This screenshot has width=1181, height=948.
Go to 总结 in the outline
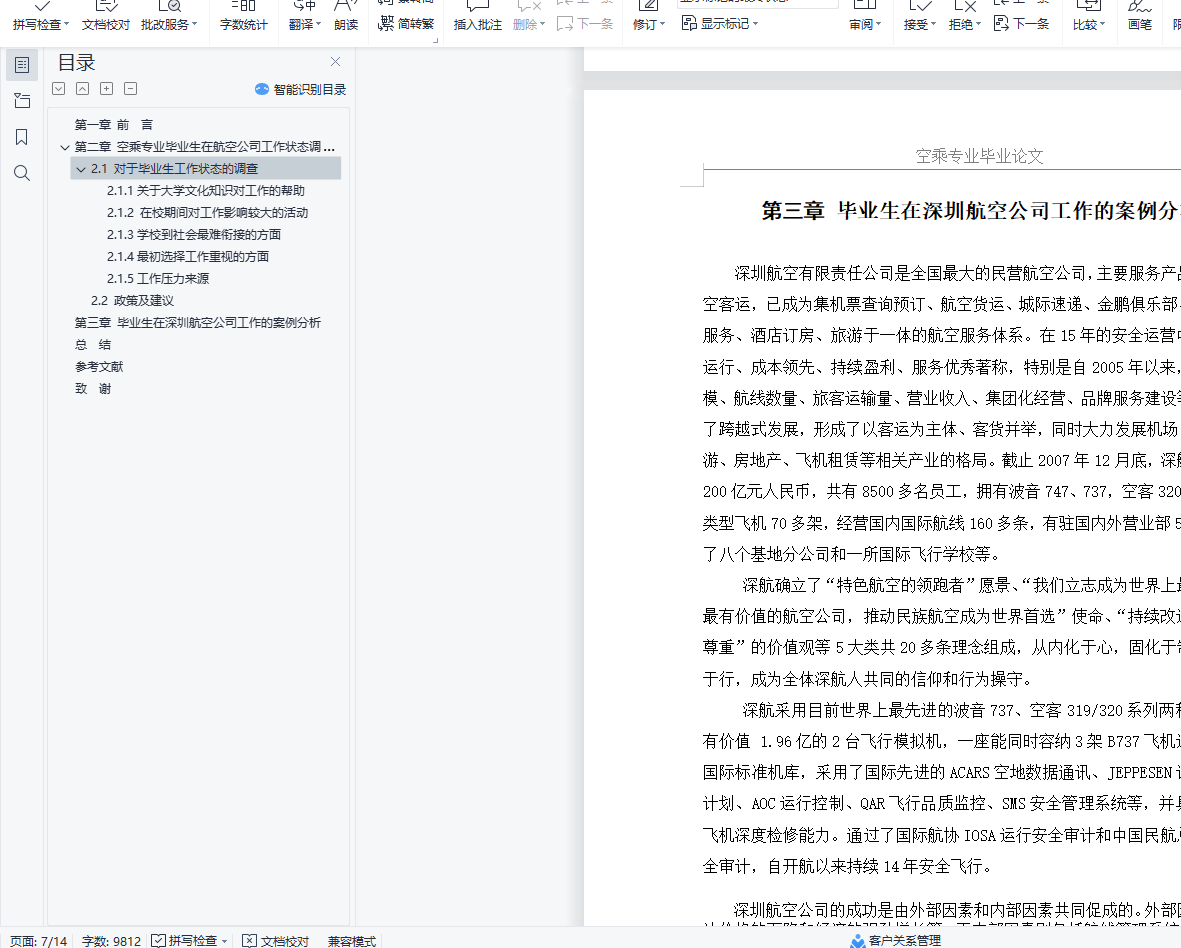(x=93, y=344)
